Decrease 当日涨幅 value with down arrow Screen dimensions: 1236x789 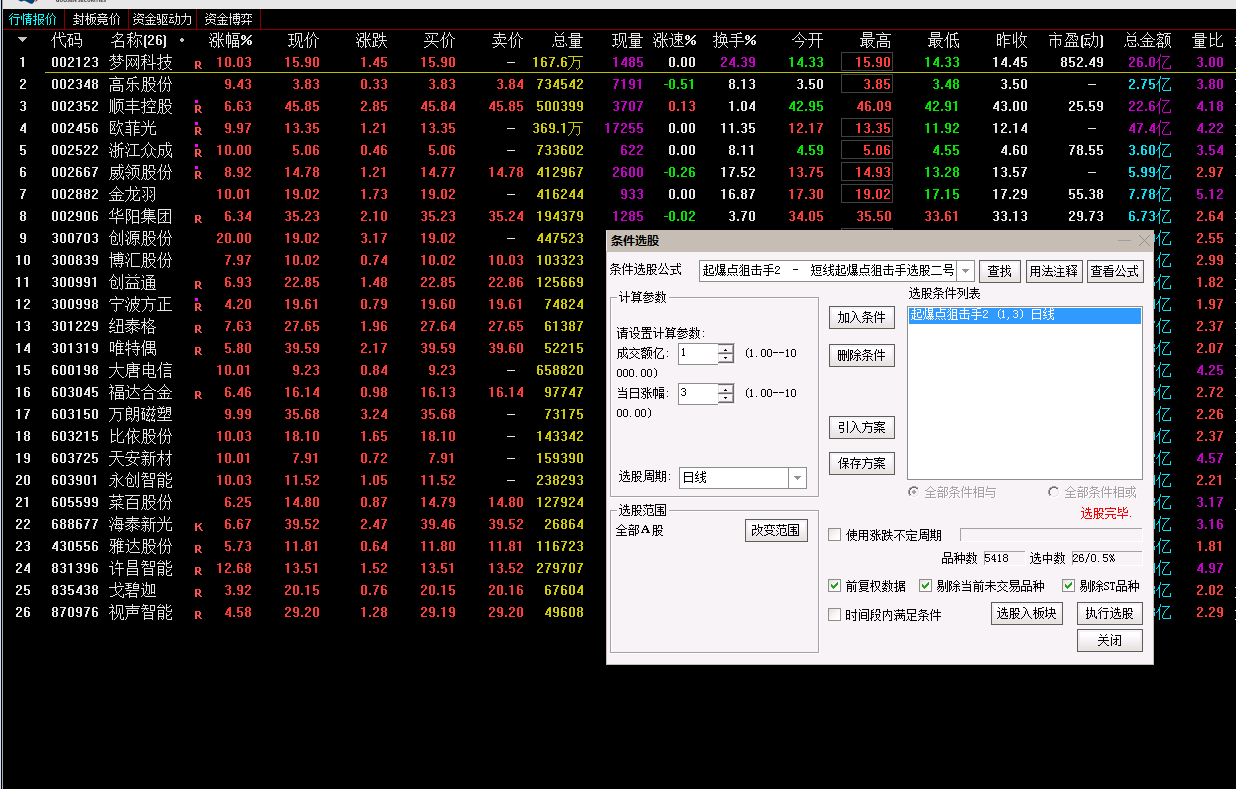(726, 399)
